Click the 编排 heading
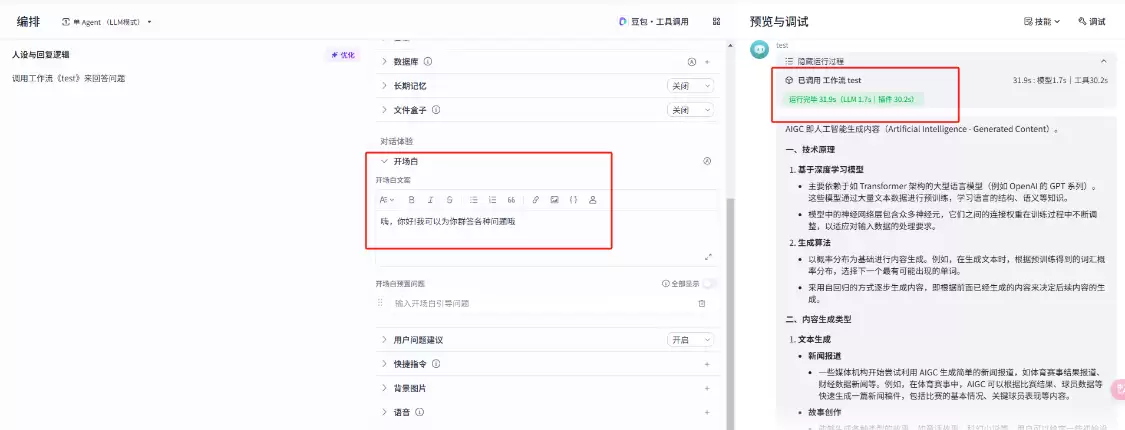 [29, 22]
